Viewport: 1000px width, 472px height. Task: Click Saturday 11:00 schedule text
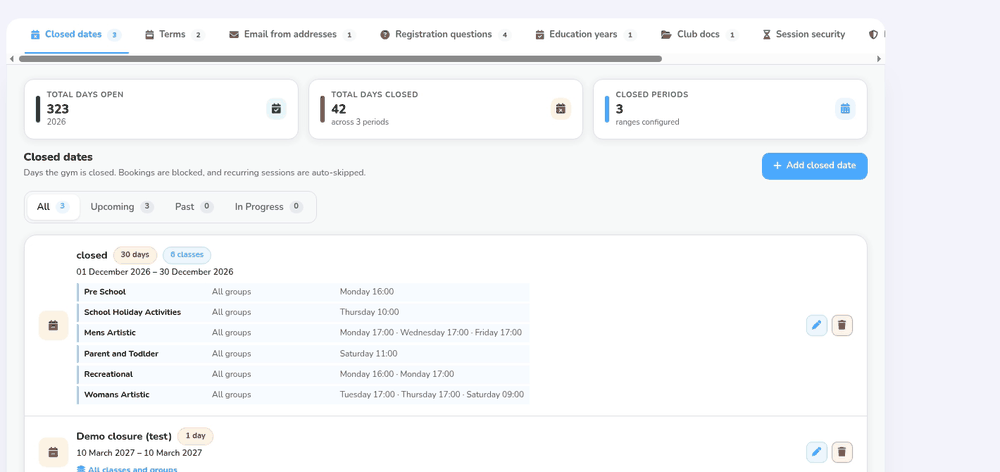pos(369,353)
